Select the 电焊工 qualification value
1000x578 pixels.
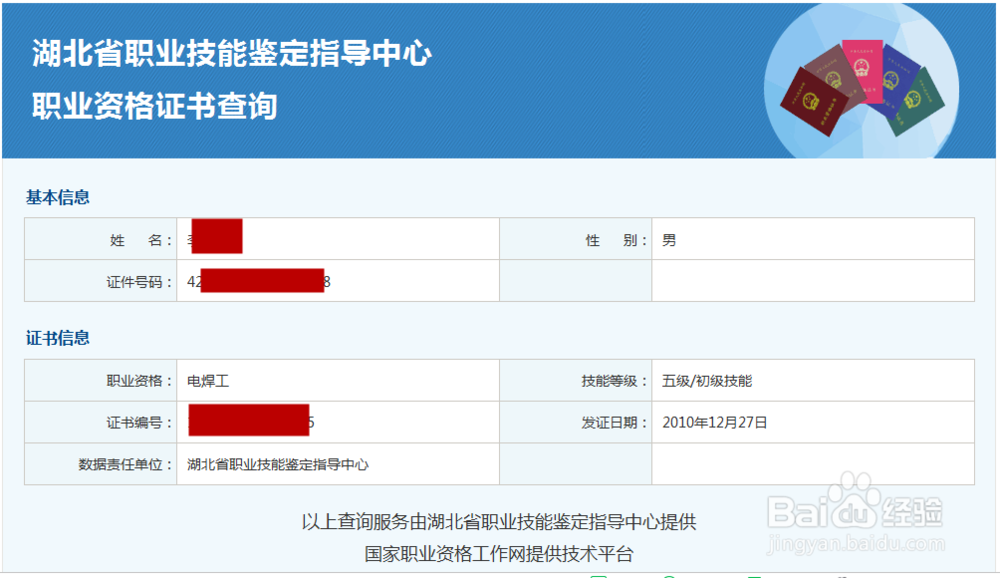(x=208, y=382)
